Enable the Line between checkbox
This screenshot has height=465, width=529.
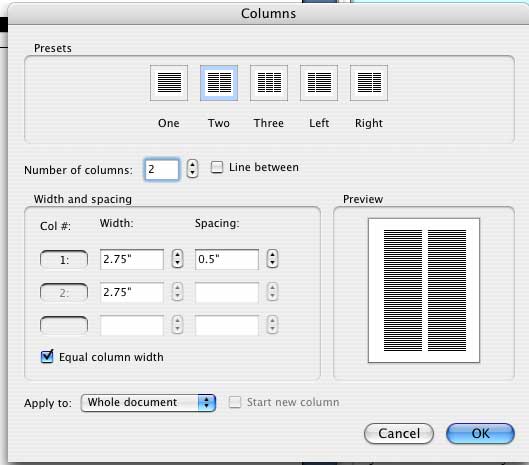point(217,167)
